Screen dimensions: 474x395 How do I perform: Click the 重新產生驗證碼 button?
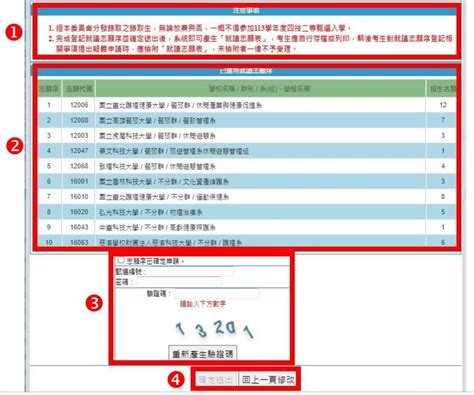(203, 354)
